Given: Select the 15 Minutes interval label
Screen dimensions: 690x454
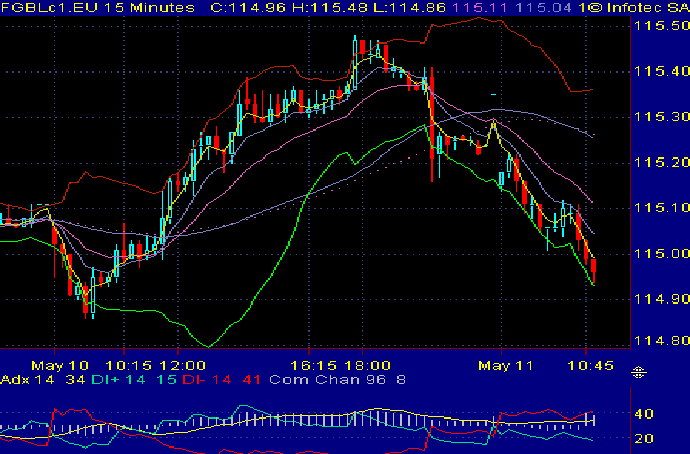Looking at the screenshot, I should [x=150, y=7].
